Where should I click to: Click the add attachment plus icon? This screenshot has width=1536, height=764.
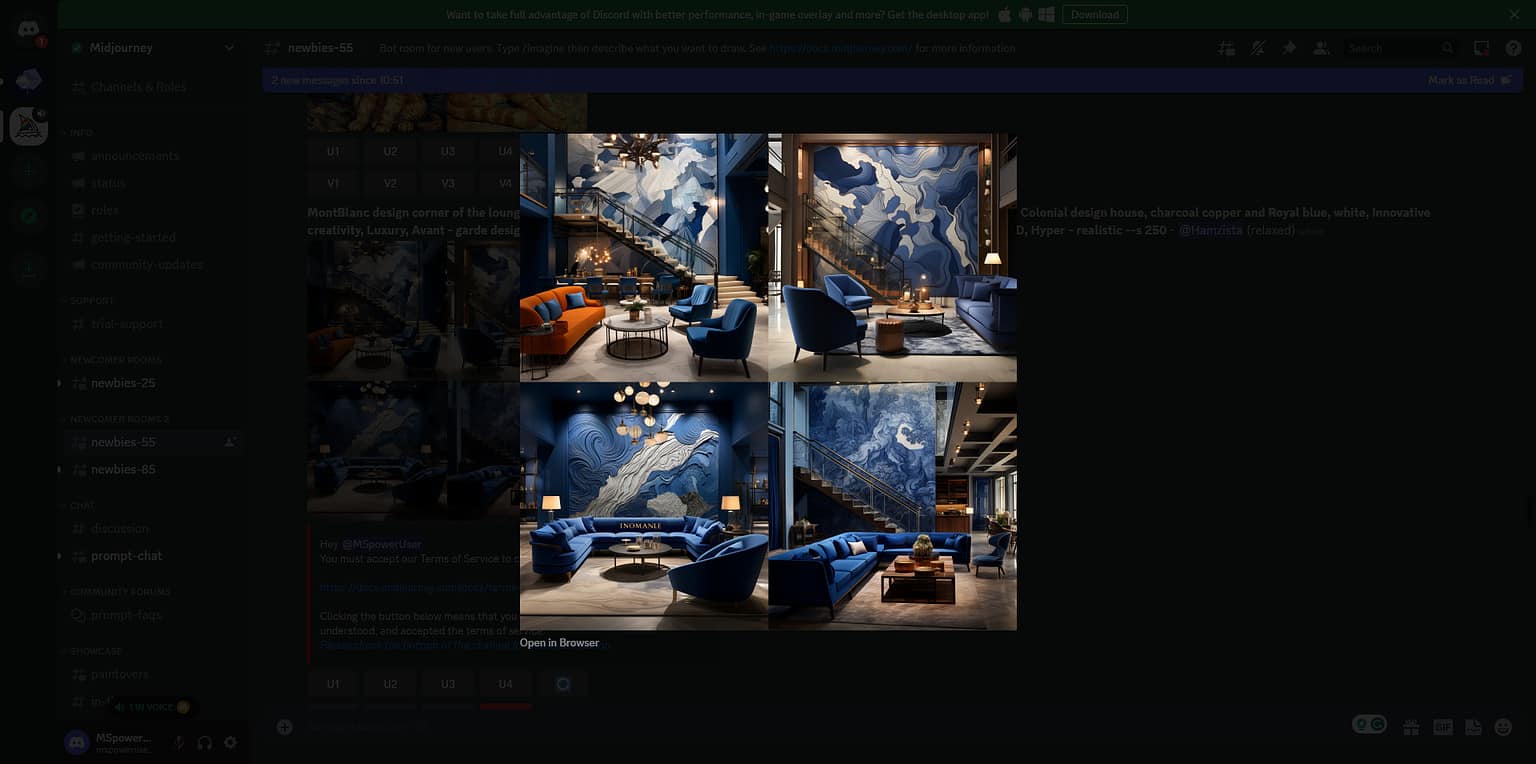click(285, 727)
